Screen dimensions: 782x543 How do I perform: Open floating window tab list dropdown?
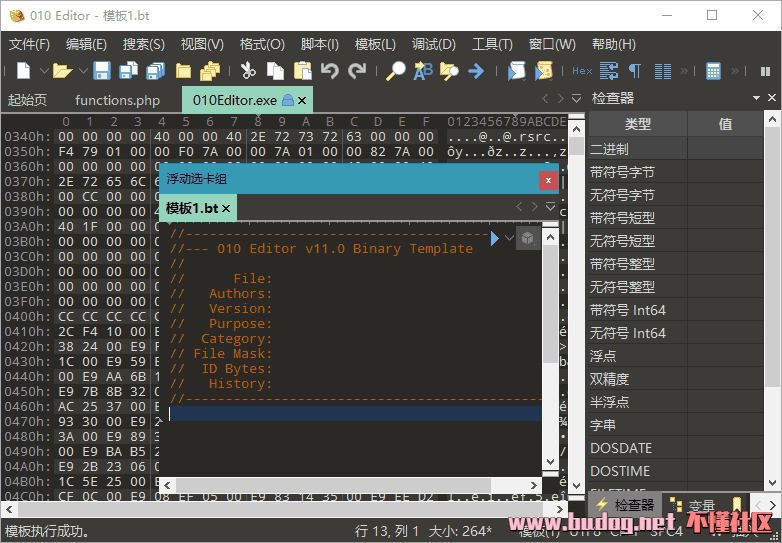pyautogui.click(x=550, y=206)
